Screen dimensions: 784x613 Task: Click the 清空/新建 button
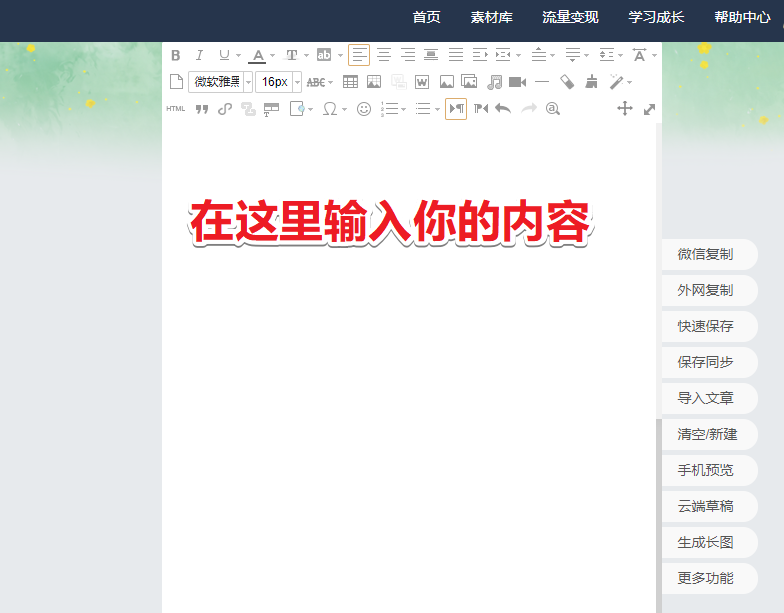(x=710, y=434)
